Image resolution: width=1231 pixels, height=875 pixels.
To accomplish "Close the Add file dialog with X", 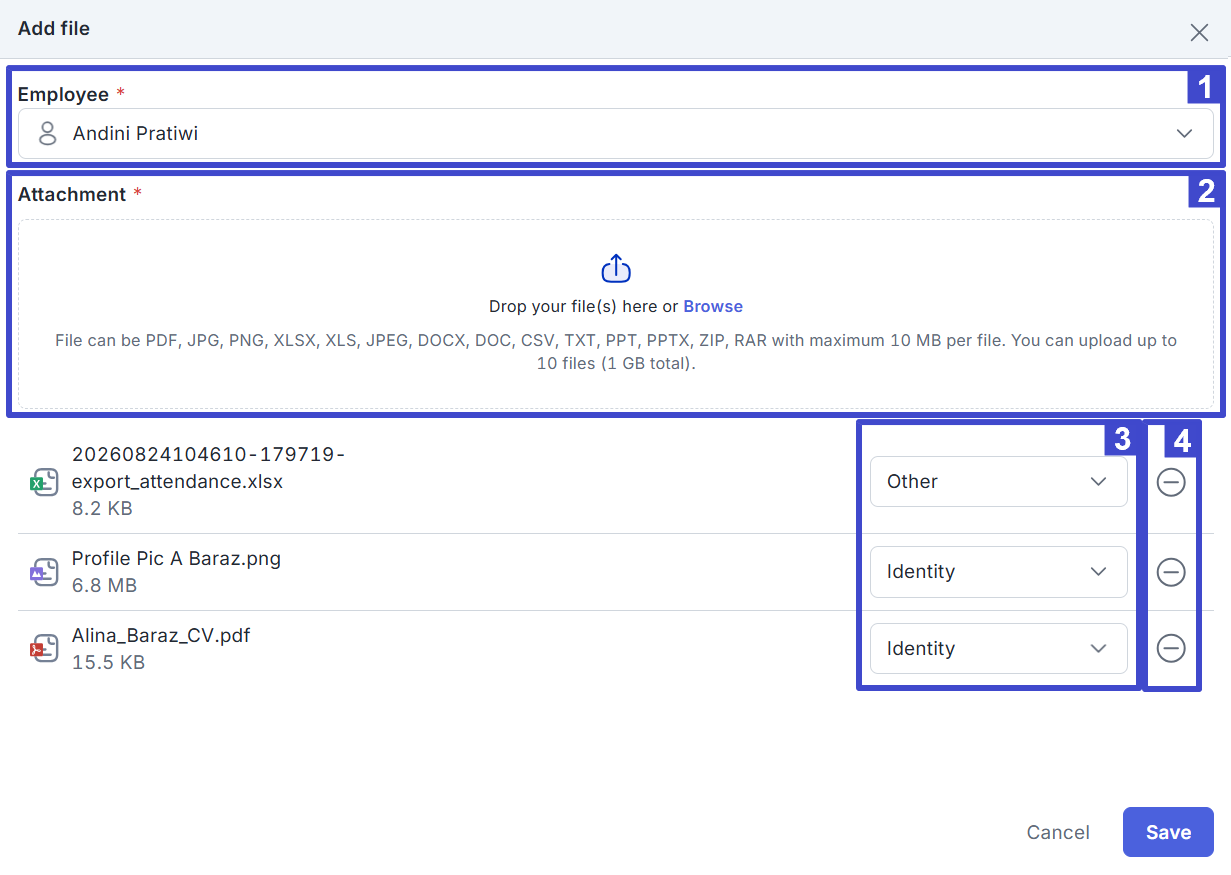I will pos(1199,32).
